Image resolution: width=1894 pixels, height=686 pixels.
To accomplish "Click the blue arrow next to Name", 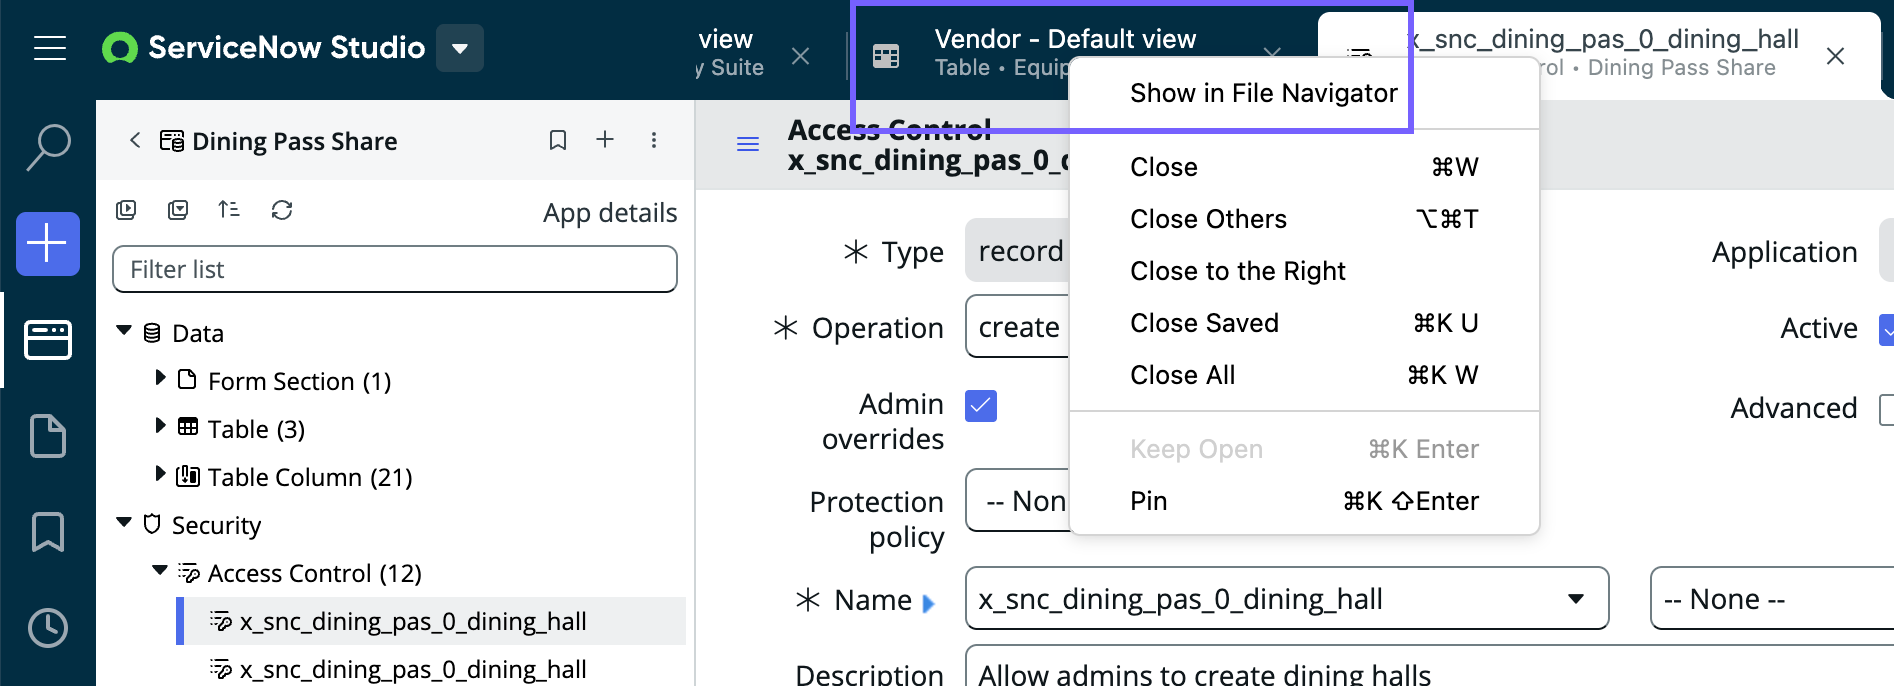I will (x=928, y=603).
